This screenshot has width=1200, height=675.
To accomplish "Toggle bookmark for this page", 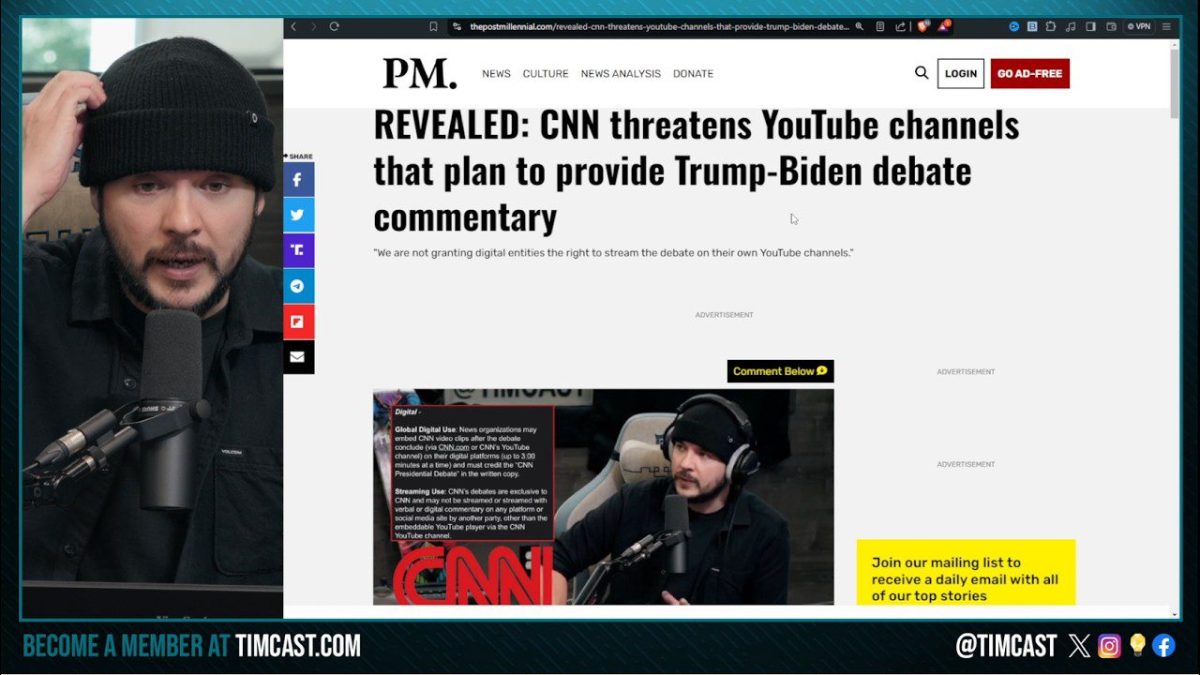I will point(433,26).
